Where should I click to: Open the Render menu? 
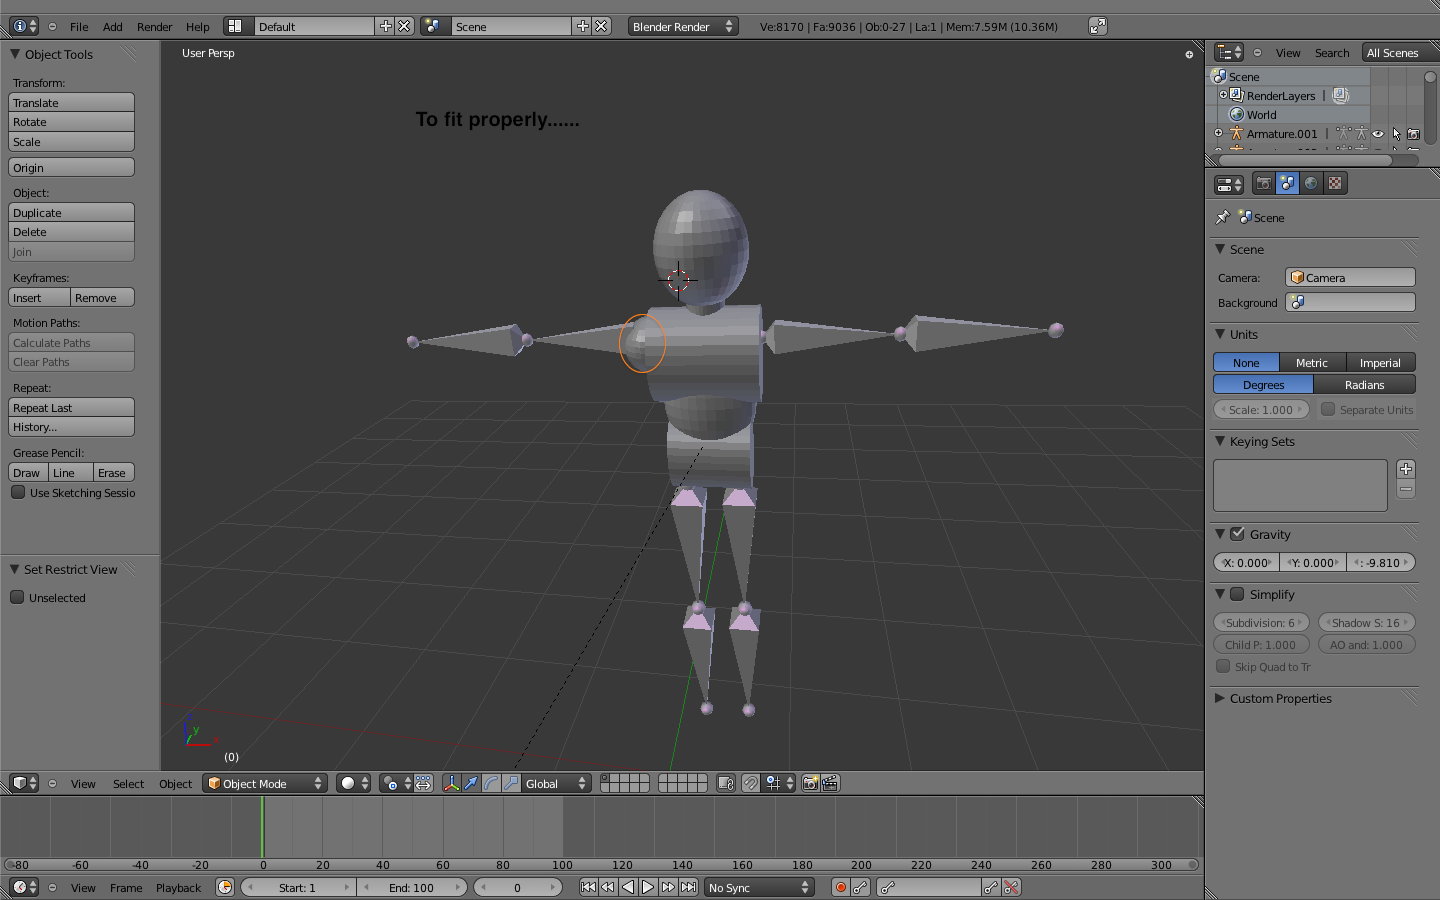154,27
